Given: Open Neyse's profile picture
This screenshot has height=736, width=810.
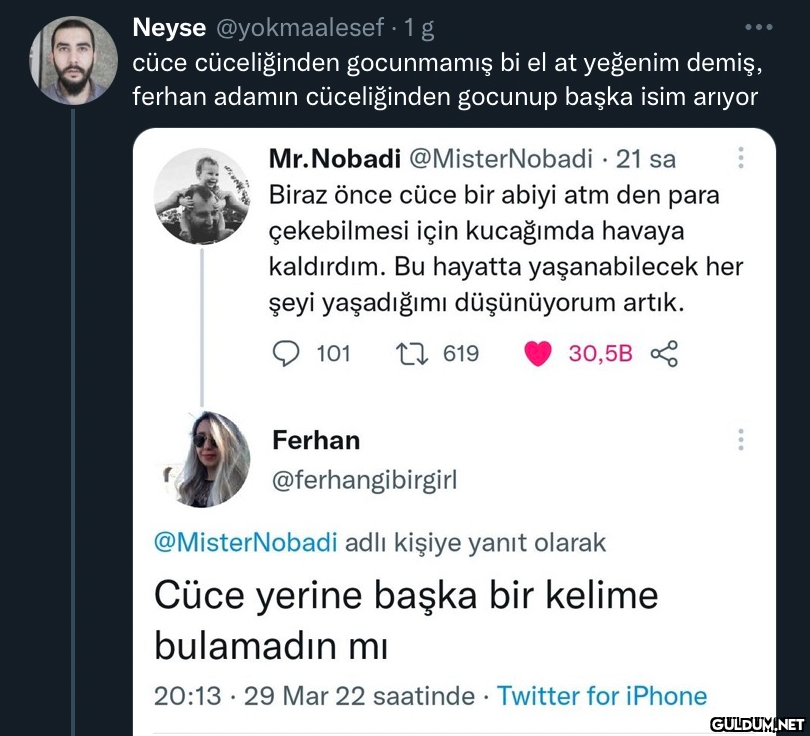Looking at the screenshot, I should 70,61.
